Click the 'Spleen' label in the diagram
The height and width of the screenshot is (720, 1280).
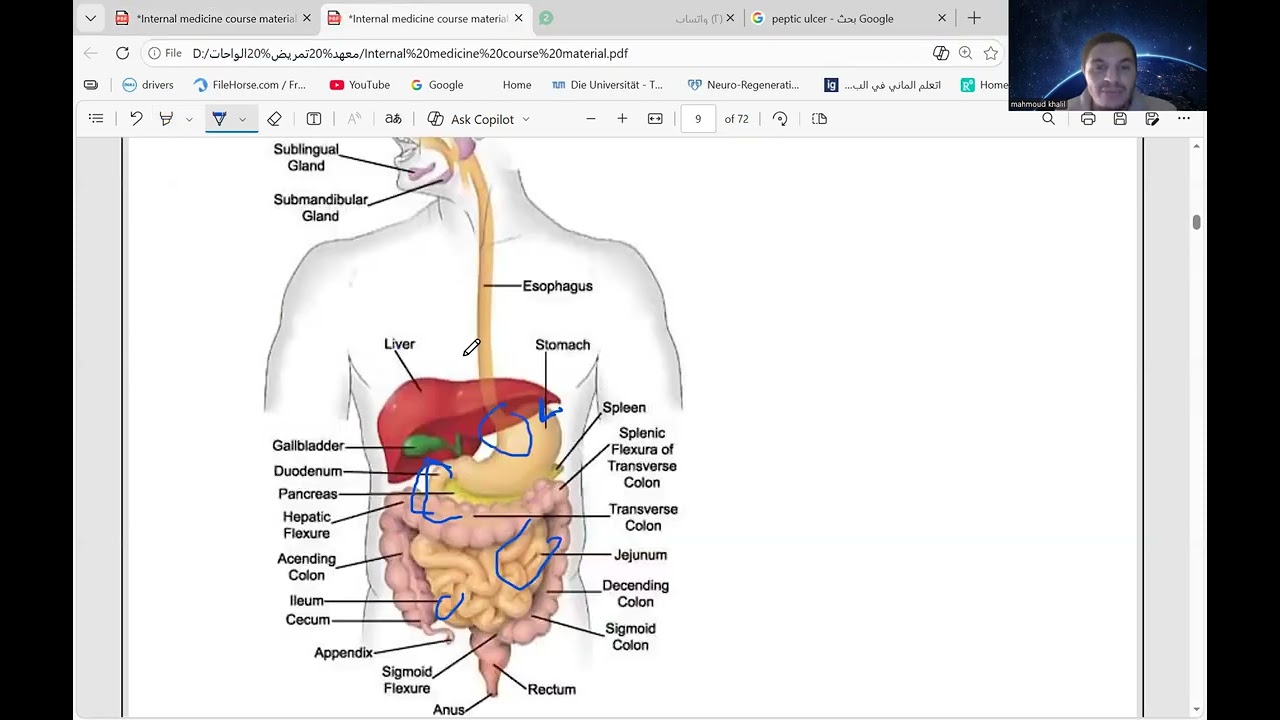pos(624,408)
